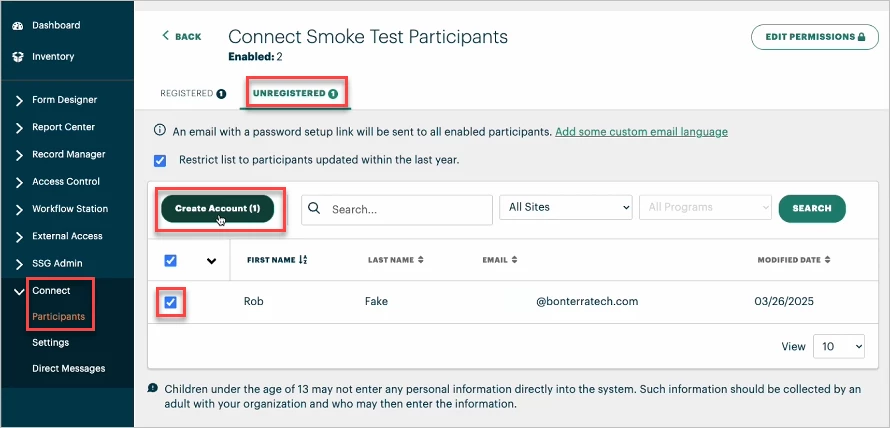
Task: Click the Create Account (1) button
Action: point(217,208)
